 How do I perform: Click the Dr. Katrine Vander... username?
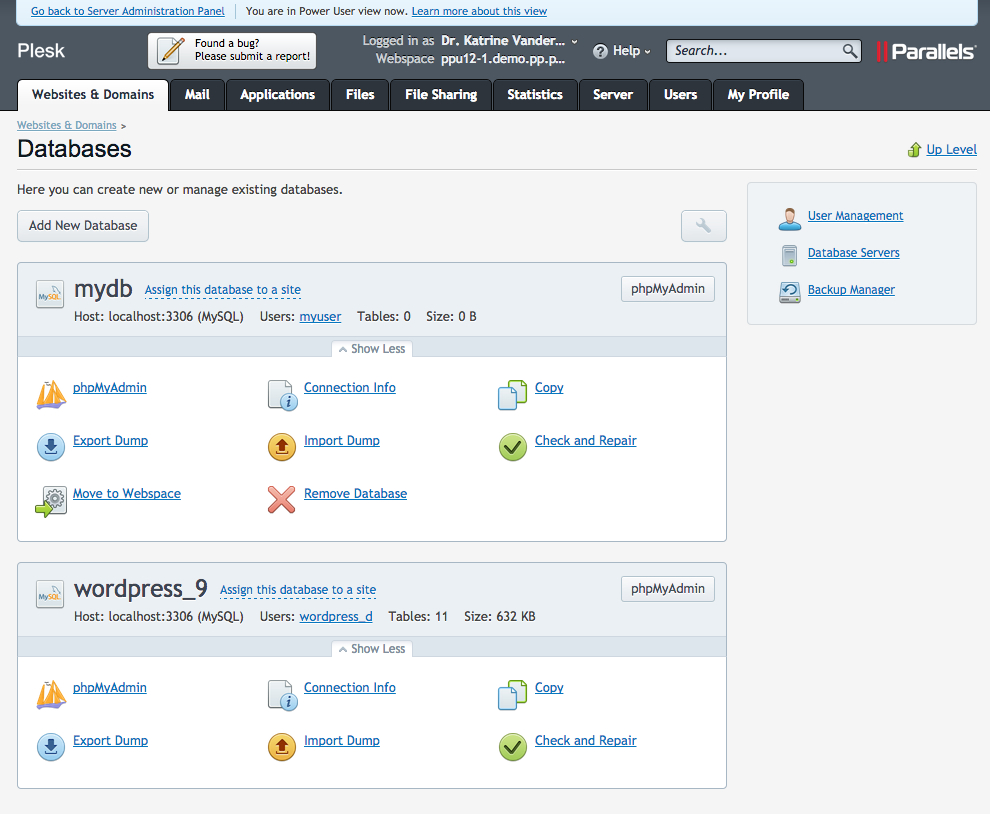(503, 40)
